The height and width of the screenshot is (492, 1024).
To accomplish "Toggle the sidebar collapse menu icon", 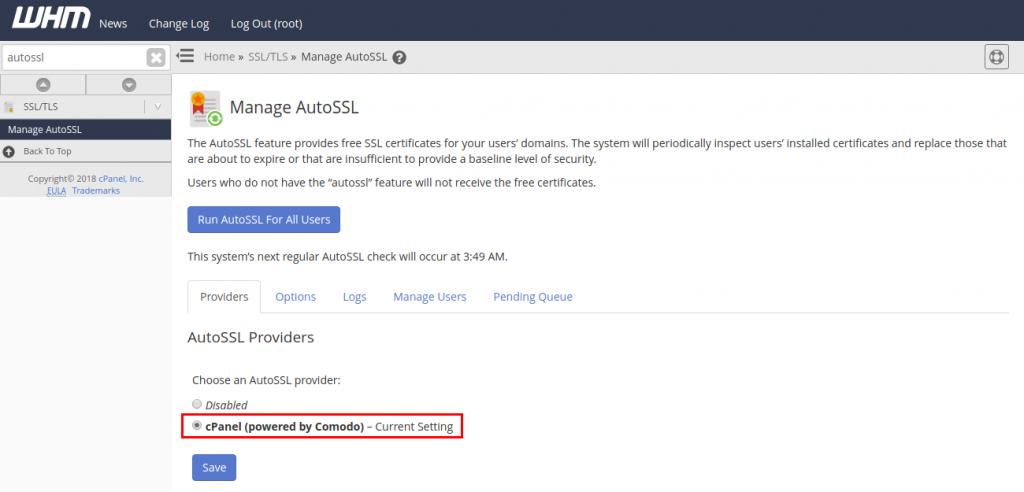I will pyautogui.click(x=186, y=56).
